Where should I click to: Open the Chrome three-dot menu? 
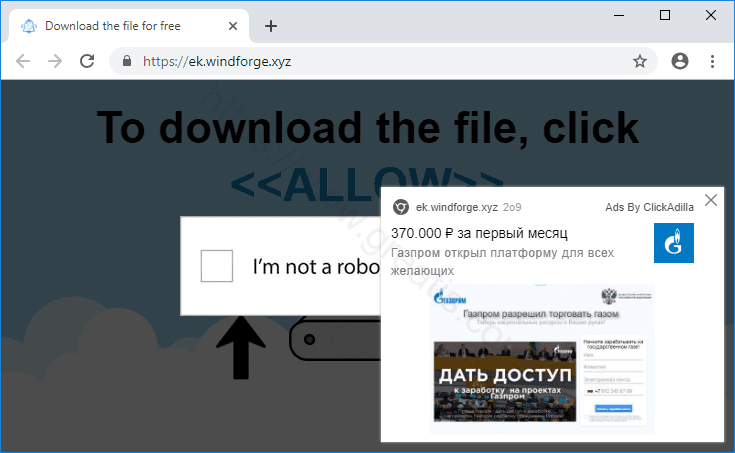point(712,61)
